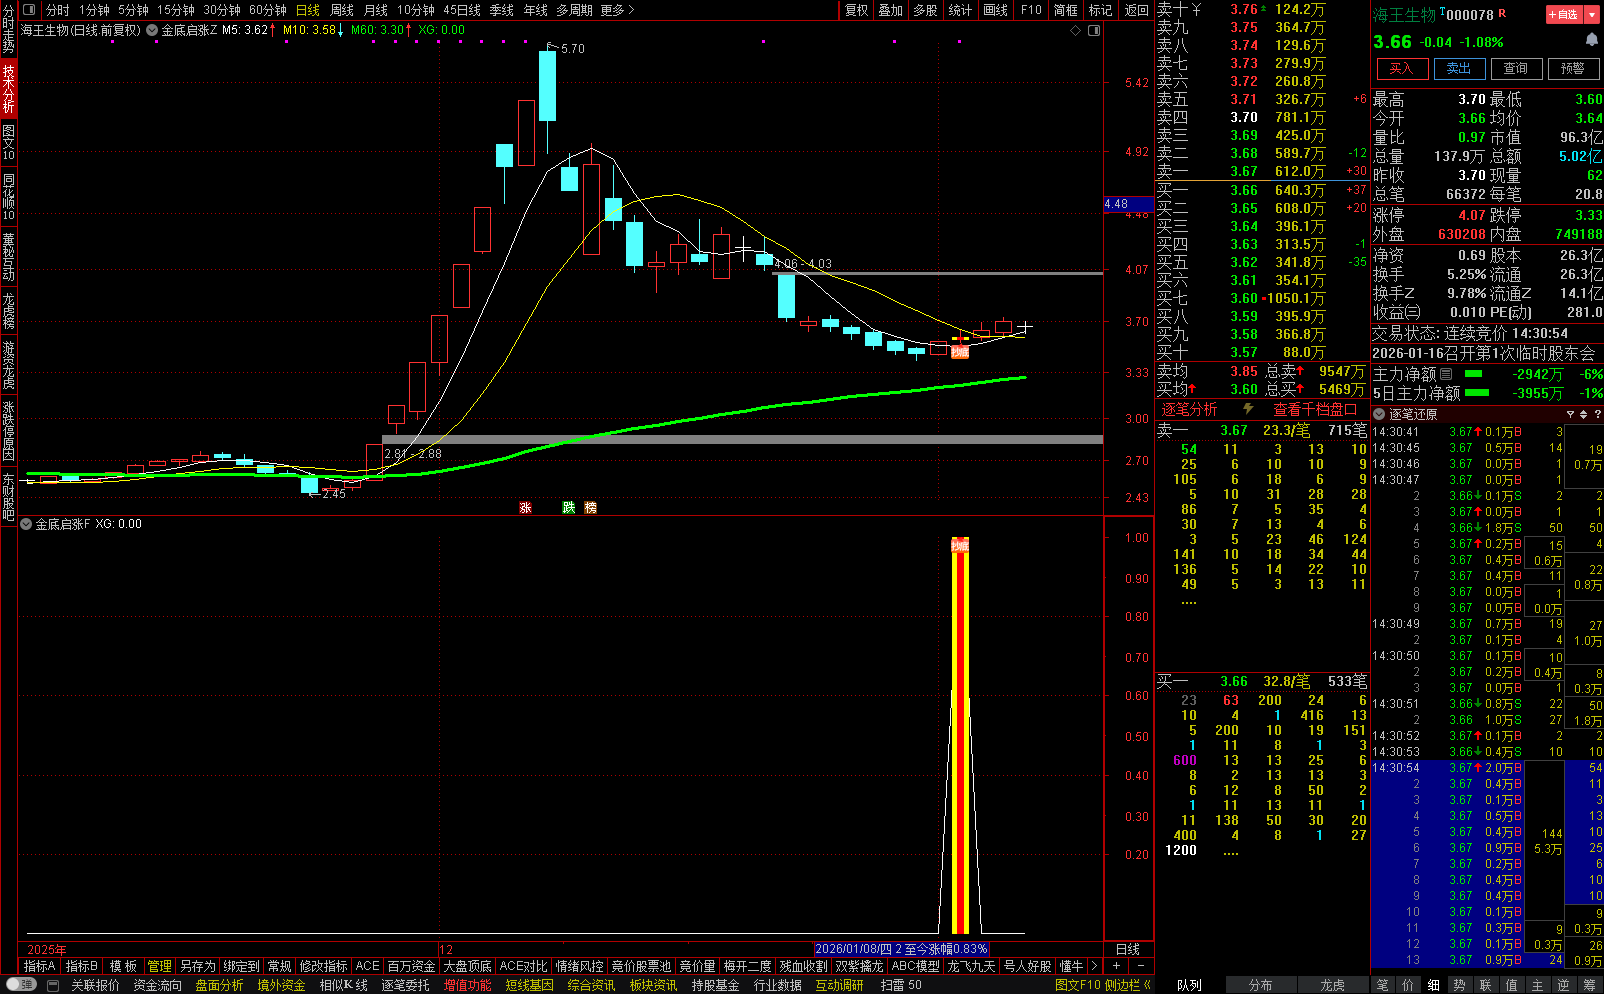Toggle 画线 drawing mode

click(996, 10)
